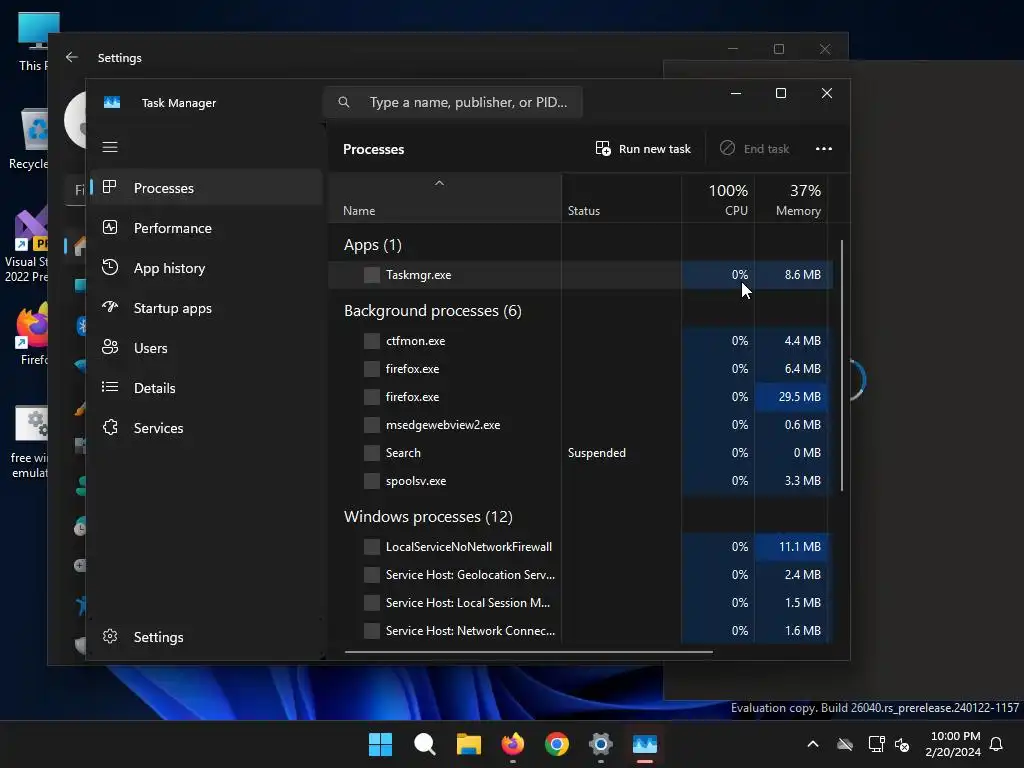
Task: Click the process search input field
Action: coord(453,102)
